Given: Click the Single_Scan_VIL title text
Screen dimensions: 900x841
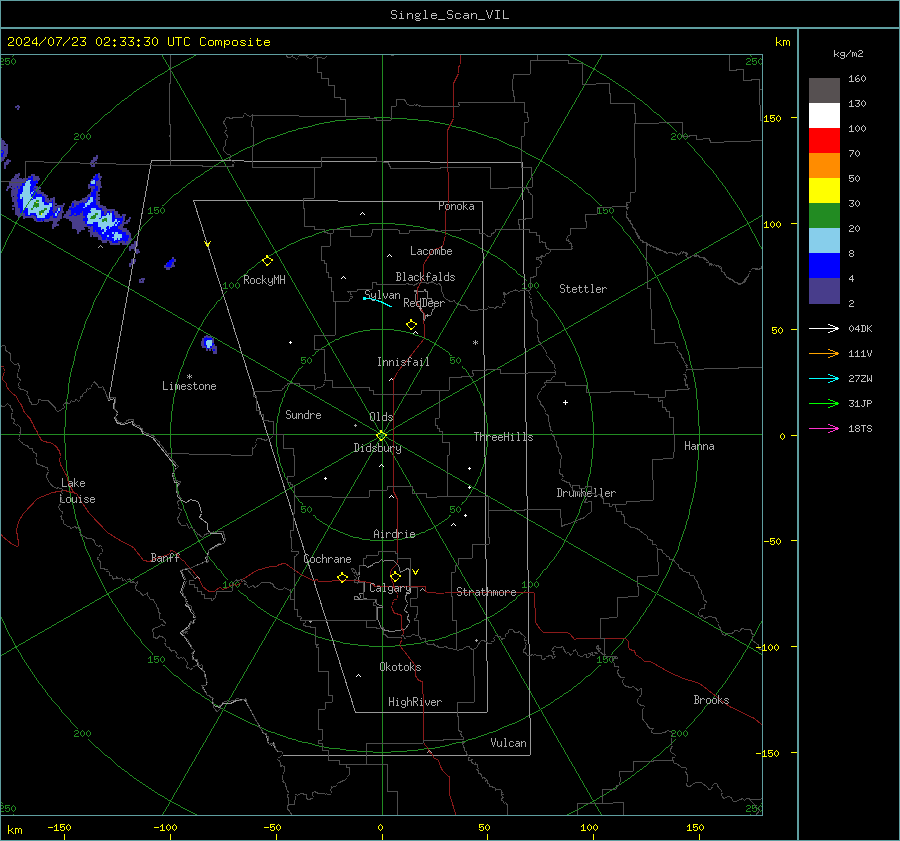Looking at the screenshot, I should (449, 15).
